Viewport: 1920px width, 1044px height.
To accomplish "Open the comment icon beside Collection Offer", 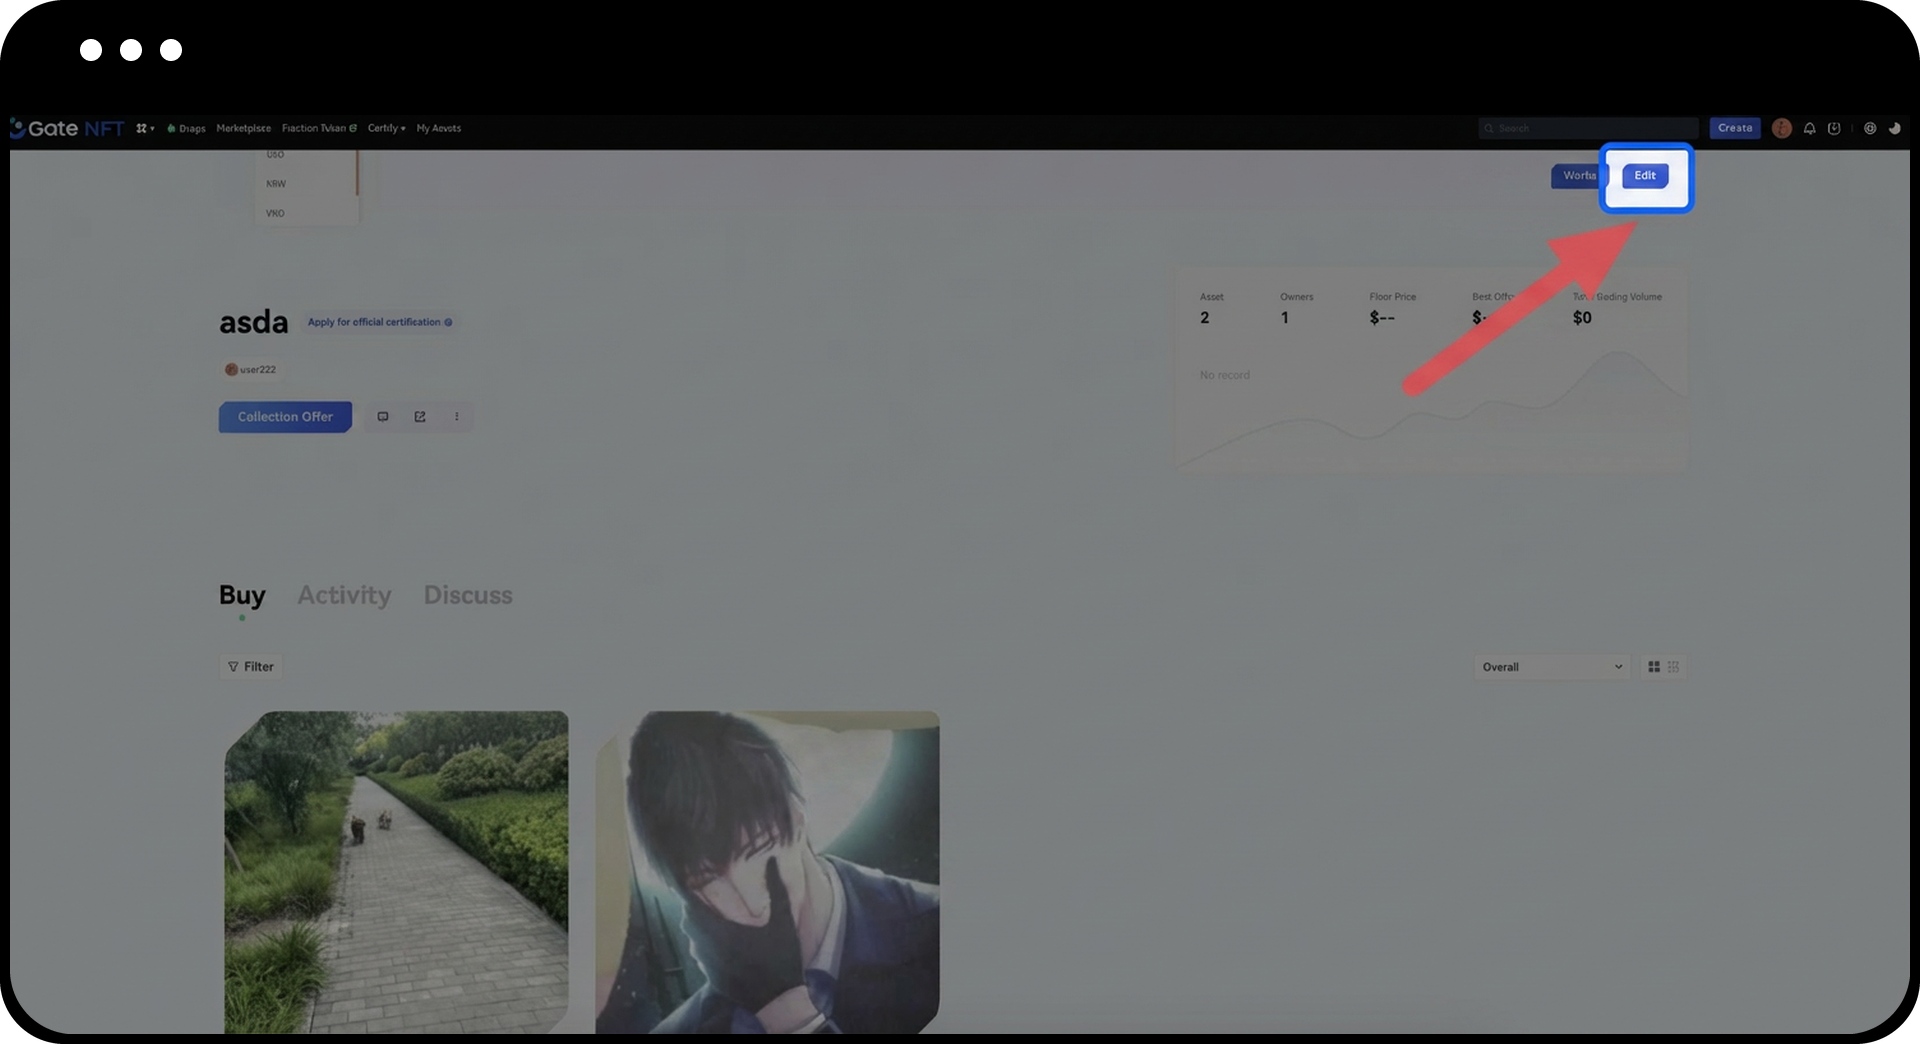I will [x=383, y=417].
